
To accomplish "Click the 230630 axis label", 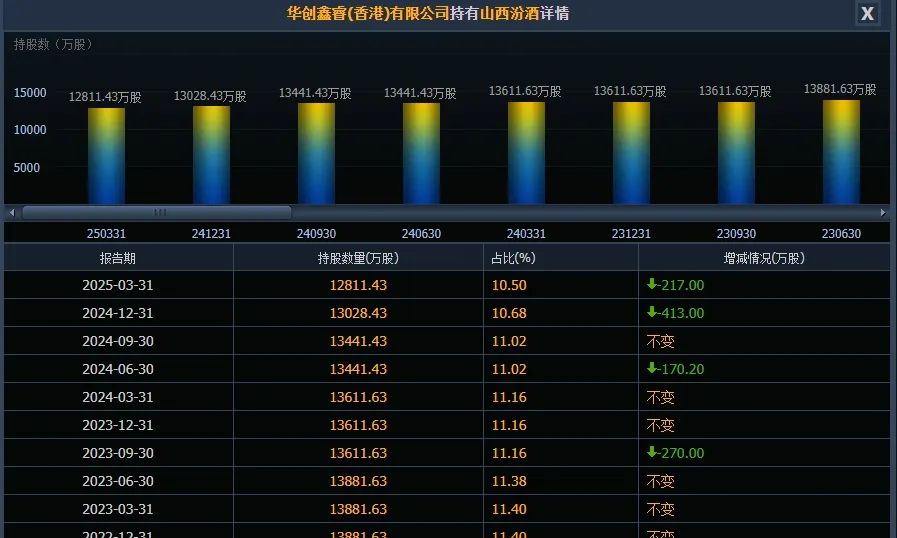I will 841,234.
